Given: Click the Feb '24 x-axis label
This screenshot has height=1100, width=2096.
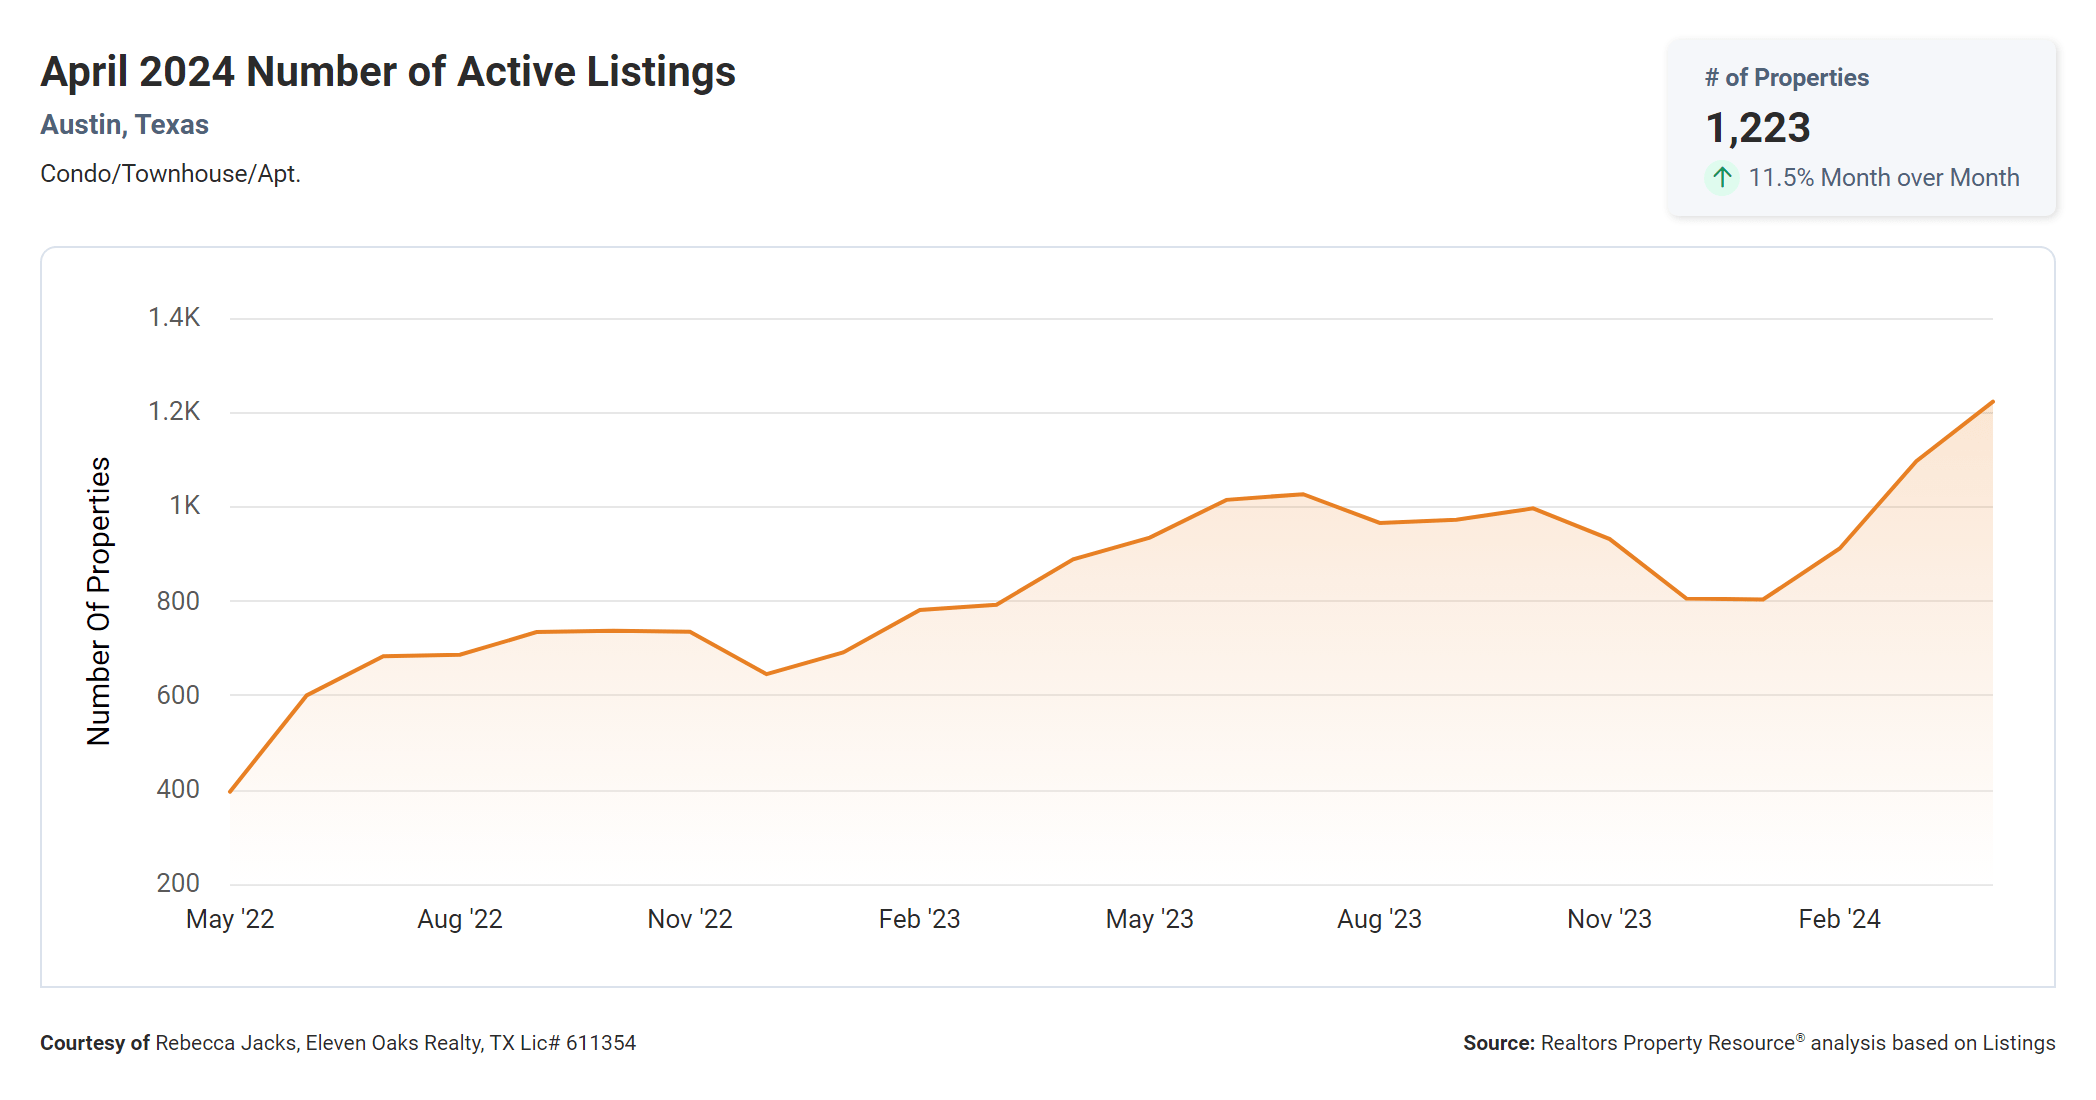Looking at the screenshot, I should pos(1839,919).
